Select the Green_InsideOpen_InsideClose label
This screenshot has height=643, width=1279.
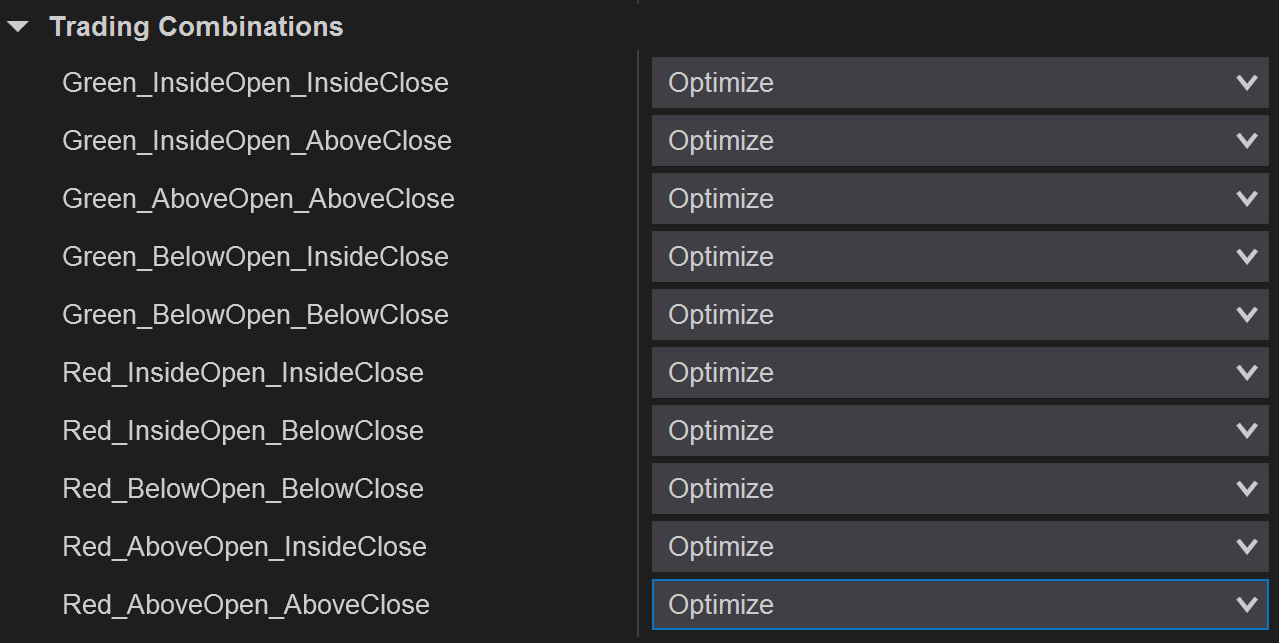tap(255, 83)
